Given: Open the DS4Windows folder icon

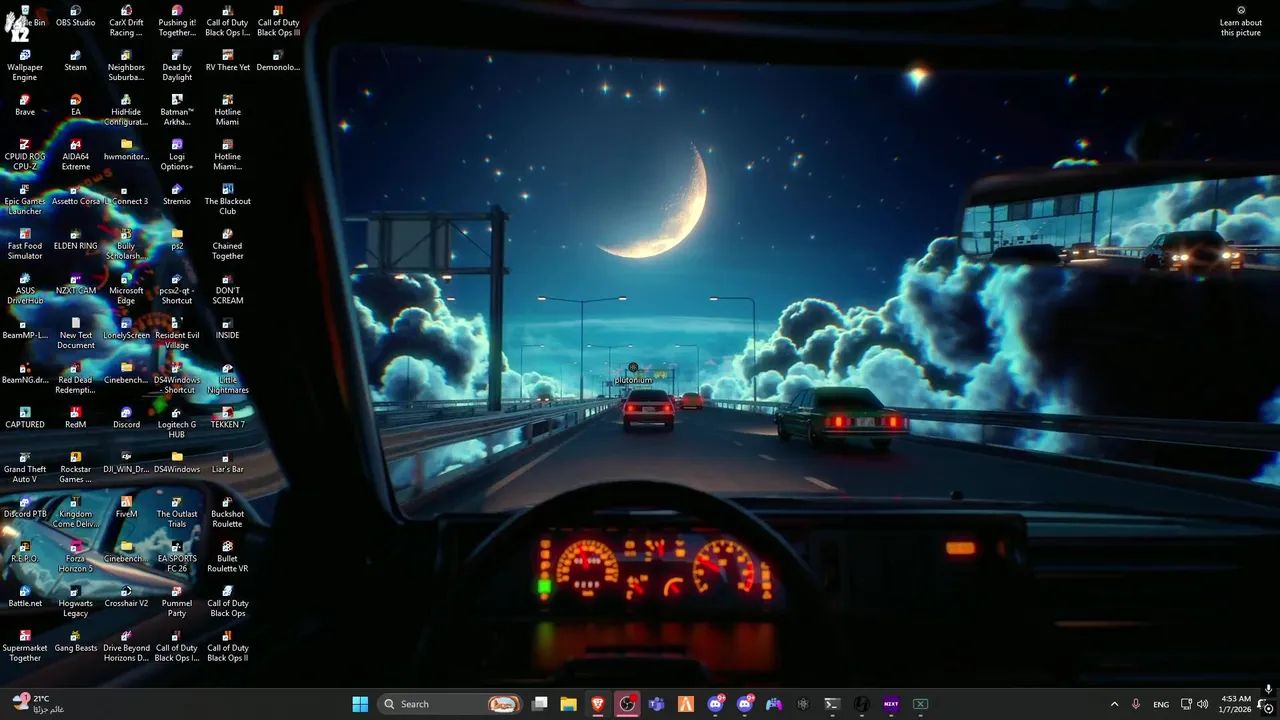Looking at the screenshot, I should pyautogui.click(x=177, y=463).
